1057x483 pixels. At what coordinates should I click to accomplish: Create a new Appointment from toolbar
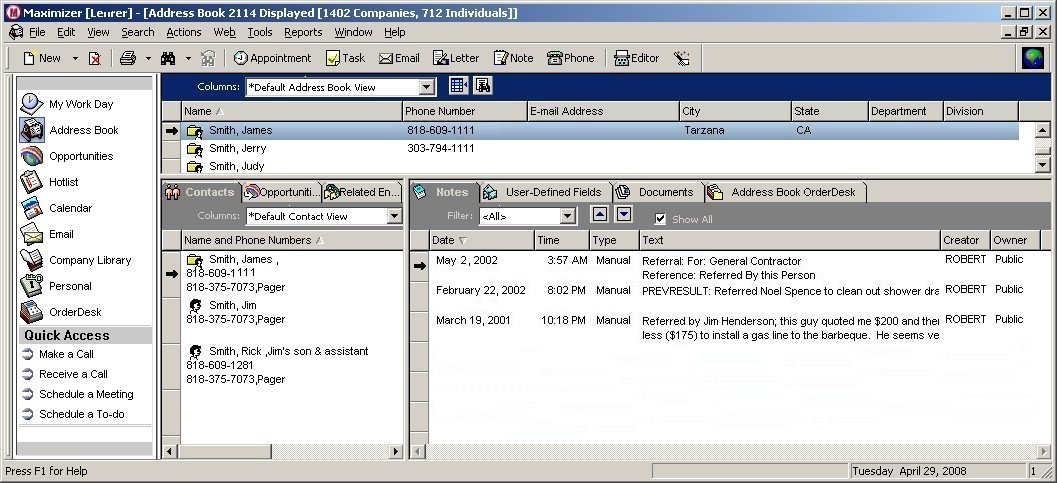coord(272,59)
